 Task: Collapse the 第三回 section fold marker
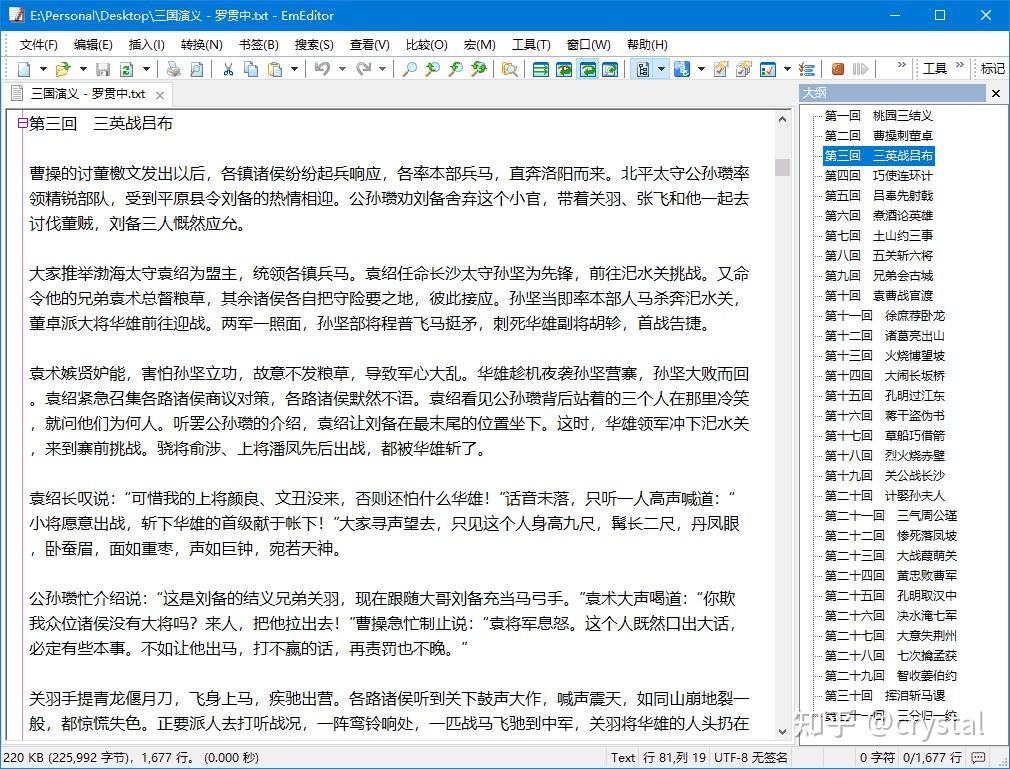[x=22, y=123]
